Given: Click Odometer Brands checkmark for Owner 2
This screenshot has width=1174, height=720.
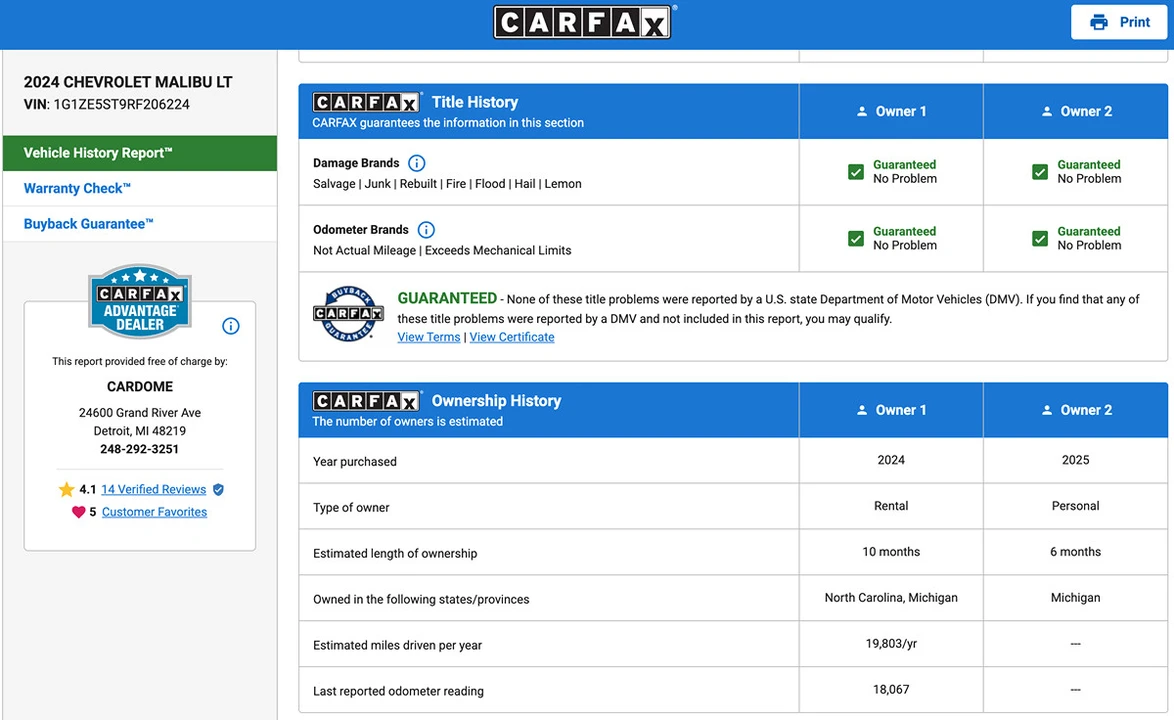Looking at the screenshot, I should (1040, 238).
